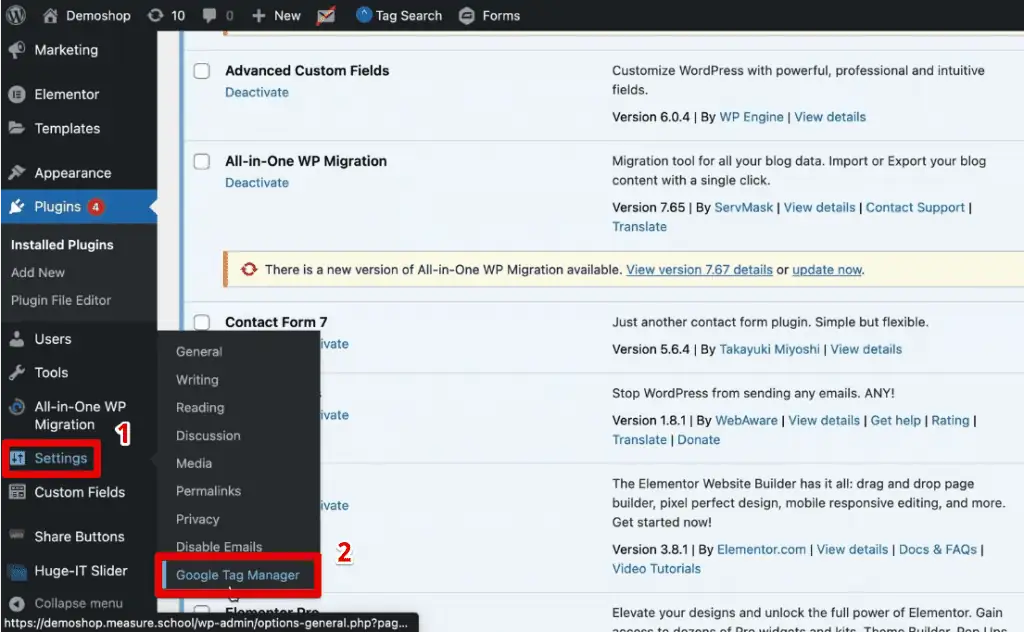The width and height of the screenshot is (1024, 632).
Task: Tick the Contact Form 7 checkbox
Action: pyautogui.click(x=201, y=322)
